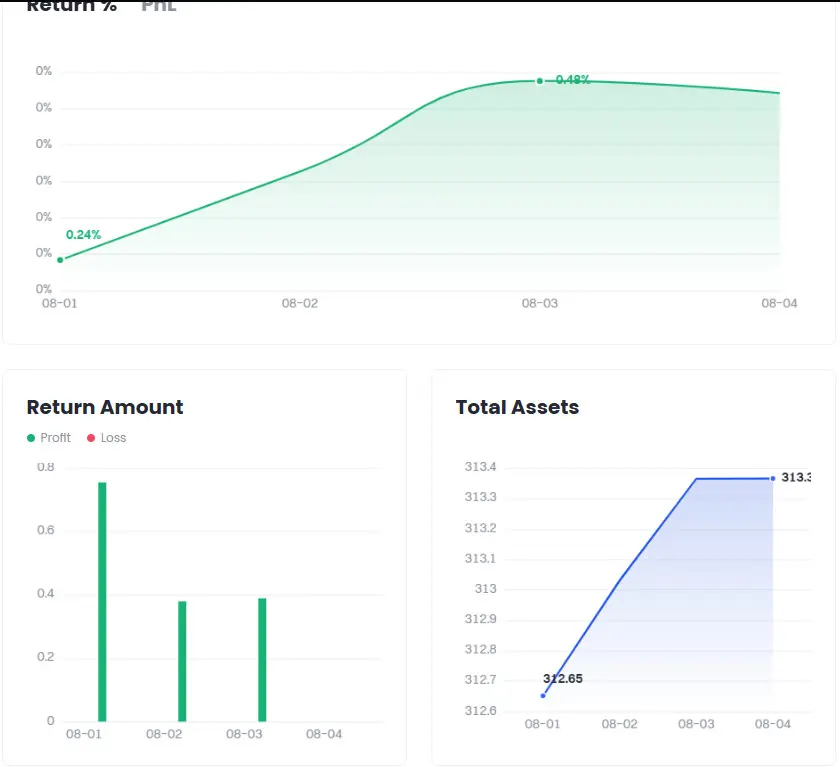Click 08-01 on the Return % axis
Image resolution: width=840 pixels, height=767 pixels.
tap(59, 303)
